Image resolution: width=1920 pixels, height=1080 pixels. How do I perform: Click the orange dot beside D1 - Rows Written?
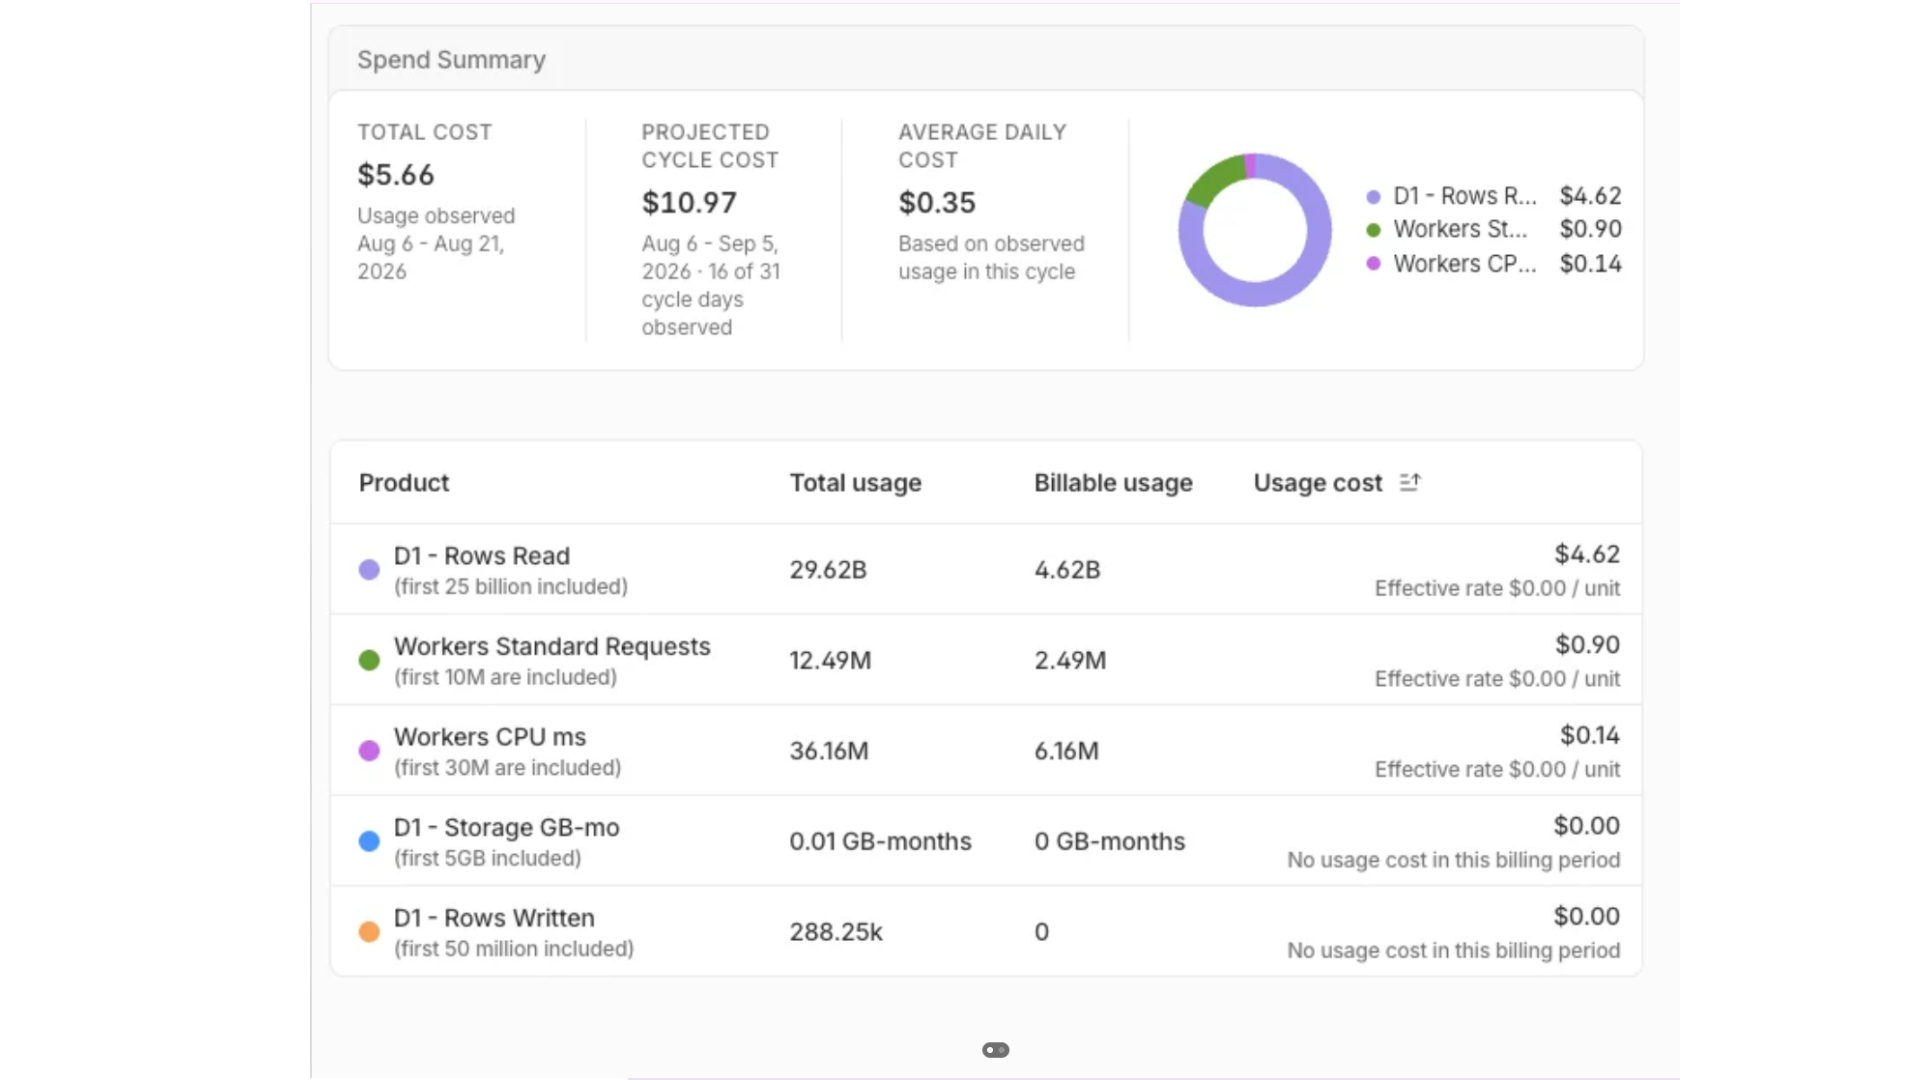(369, 932)
